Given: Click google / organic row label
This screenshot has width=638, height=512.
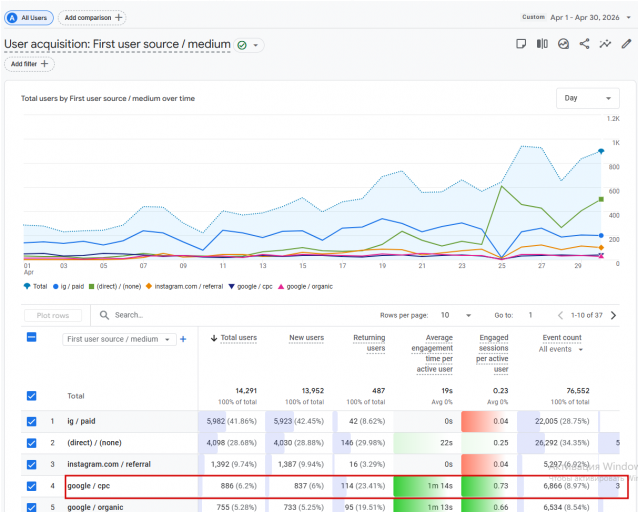Looking at the screenshot, I should [x=95, y=508].
